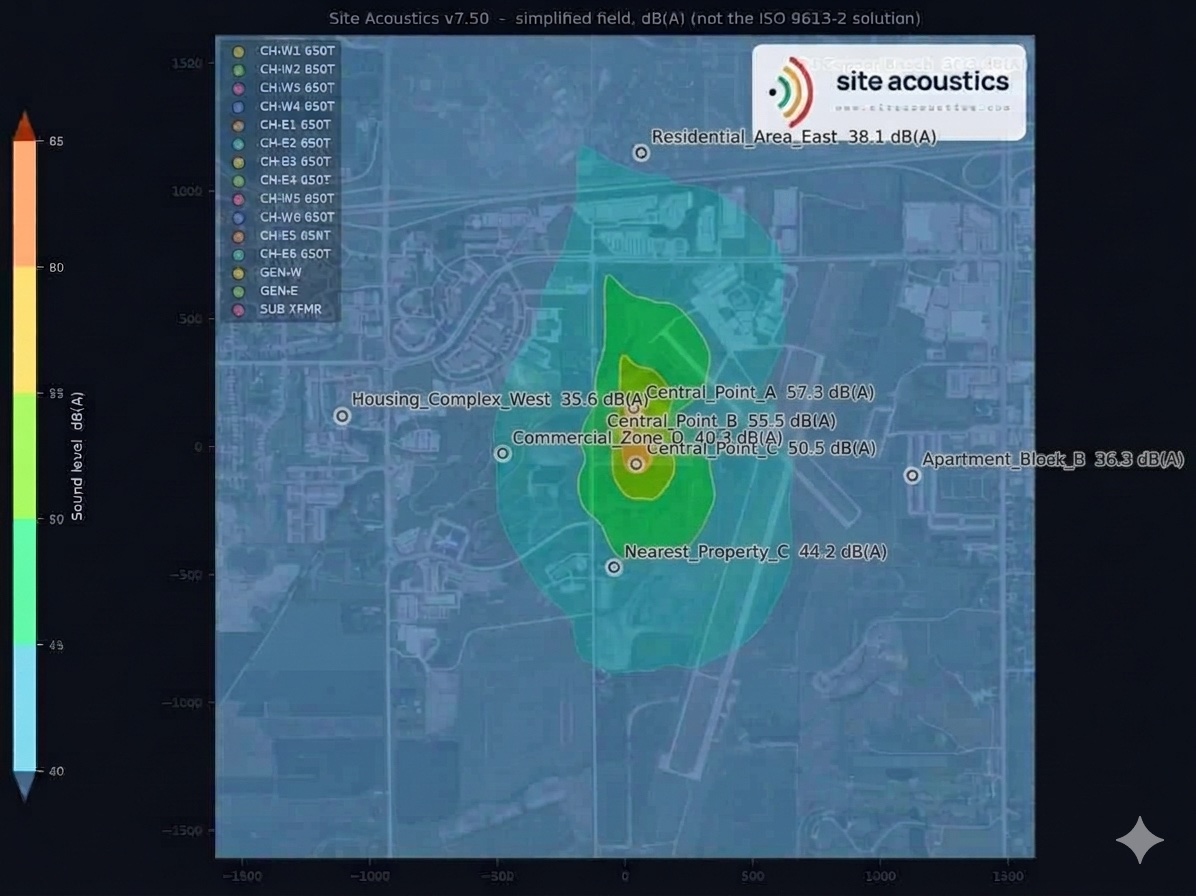The image size is (1196, 896).
Task: Click the yellow segment of the colorbar
Action: click(24, 330)
